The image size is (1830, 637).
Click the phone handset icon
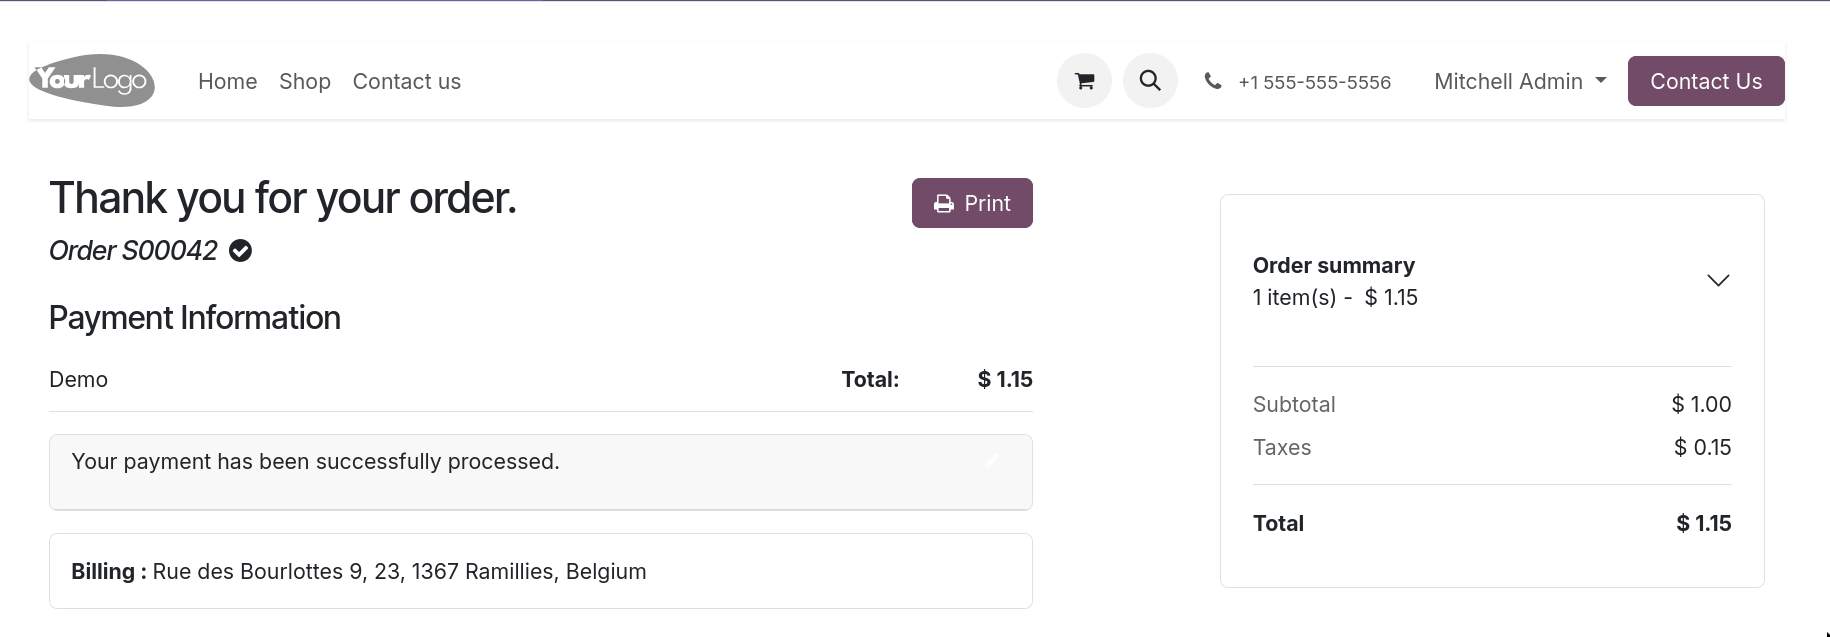pos(1213,81)
